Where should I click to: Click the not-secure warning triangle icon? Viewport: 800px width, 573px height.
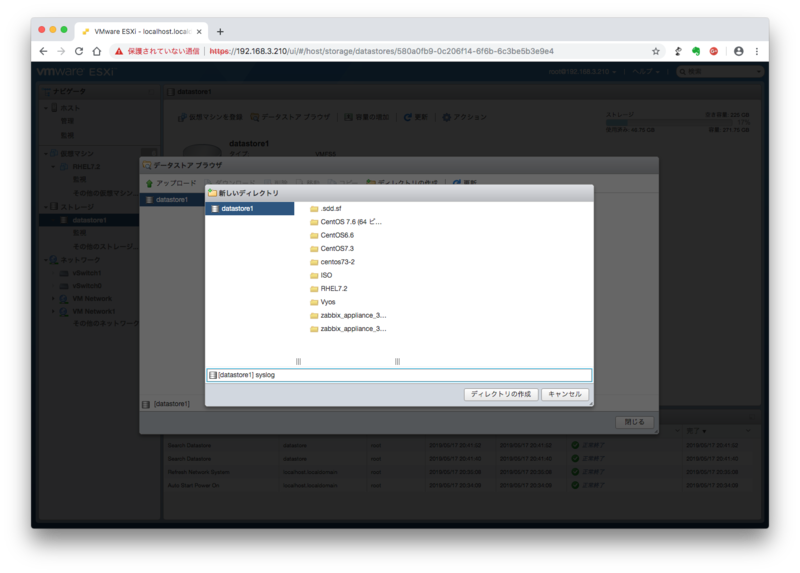(119, 51)
